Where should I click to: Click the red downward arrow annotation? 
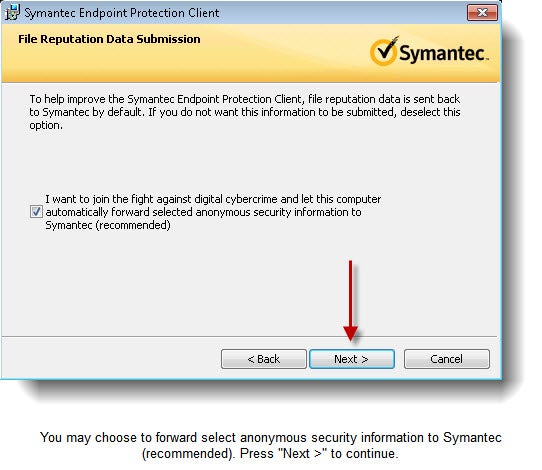coord(351,301)
